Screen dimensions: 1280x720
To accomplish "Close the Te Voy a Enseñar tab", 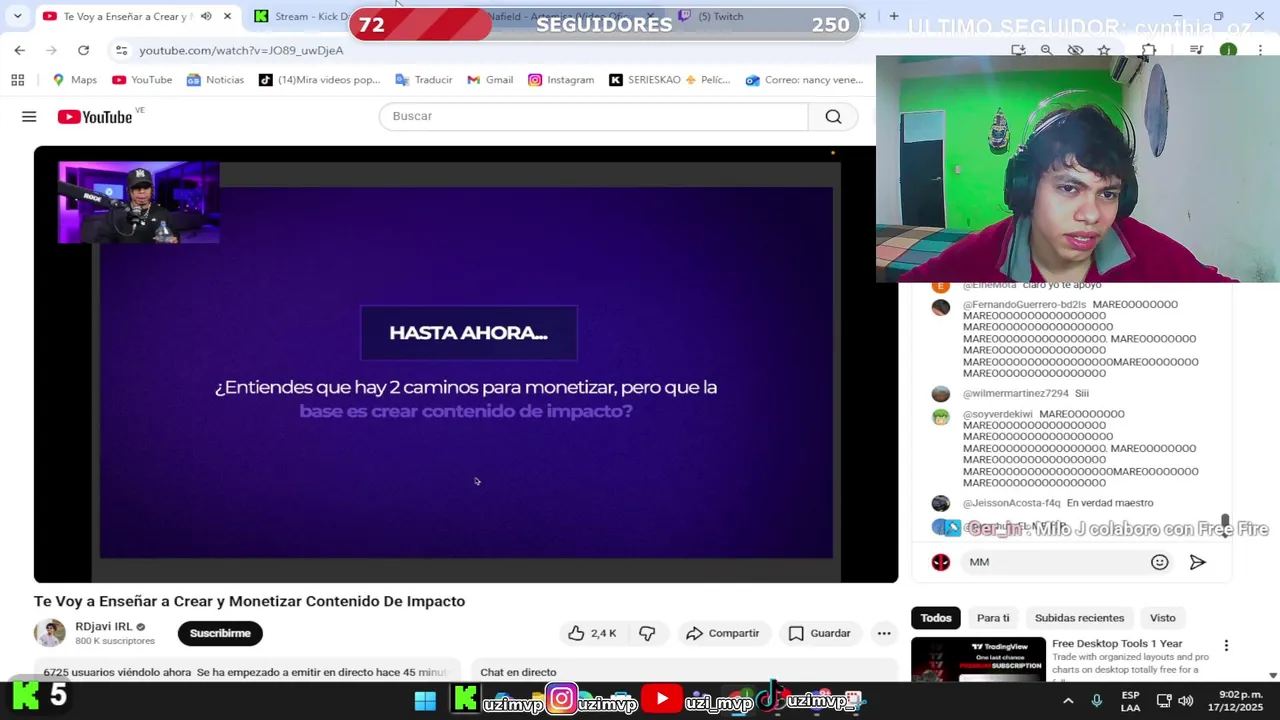I will coord(227,16).
